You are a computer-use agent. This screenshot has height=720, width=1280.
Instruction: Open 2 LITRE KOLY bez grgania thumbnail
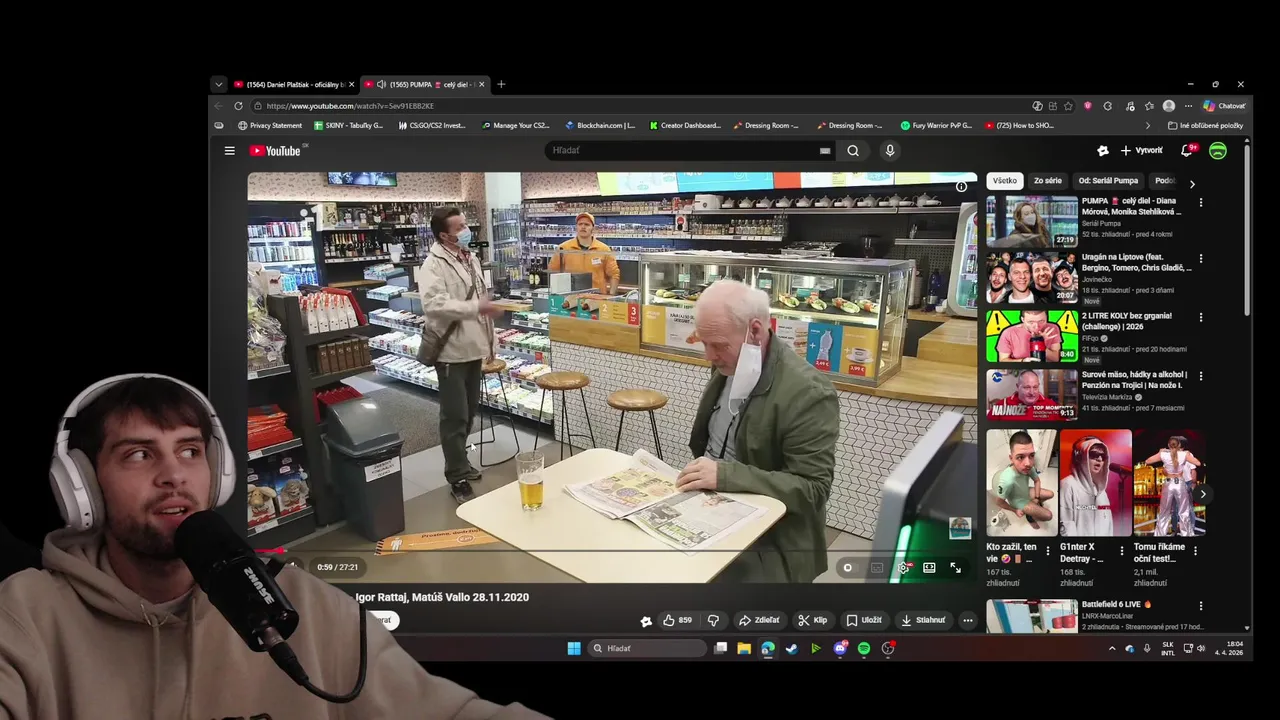pos(1032,336)
